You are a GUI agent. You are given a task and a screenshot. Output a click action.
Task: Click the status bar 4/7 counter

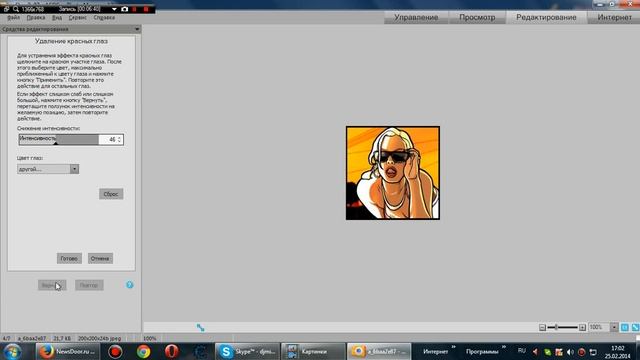[7, 338]
